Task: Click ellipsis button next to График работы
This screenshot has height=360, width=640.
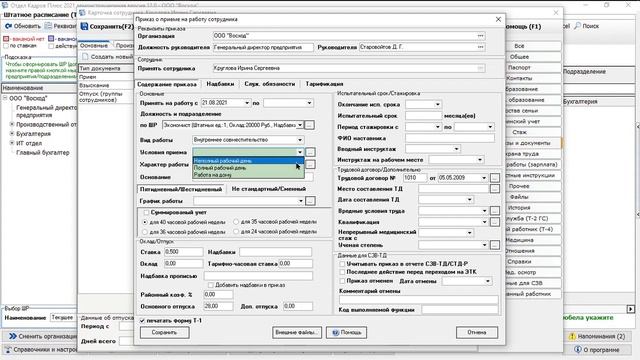Action: (310, 201)
